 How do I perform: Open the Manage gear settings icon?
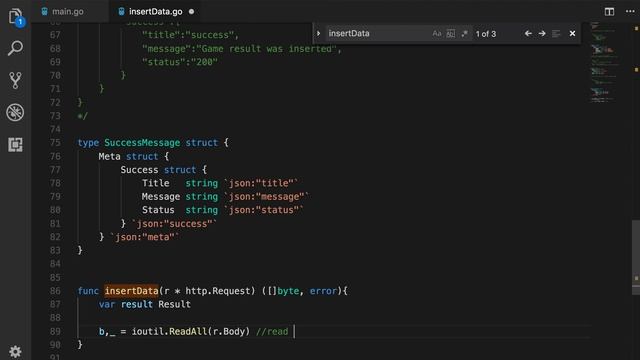tap(16, 351)
